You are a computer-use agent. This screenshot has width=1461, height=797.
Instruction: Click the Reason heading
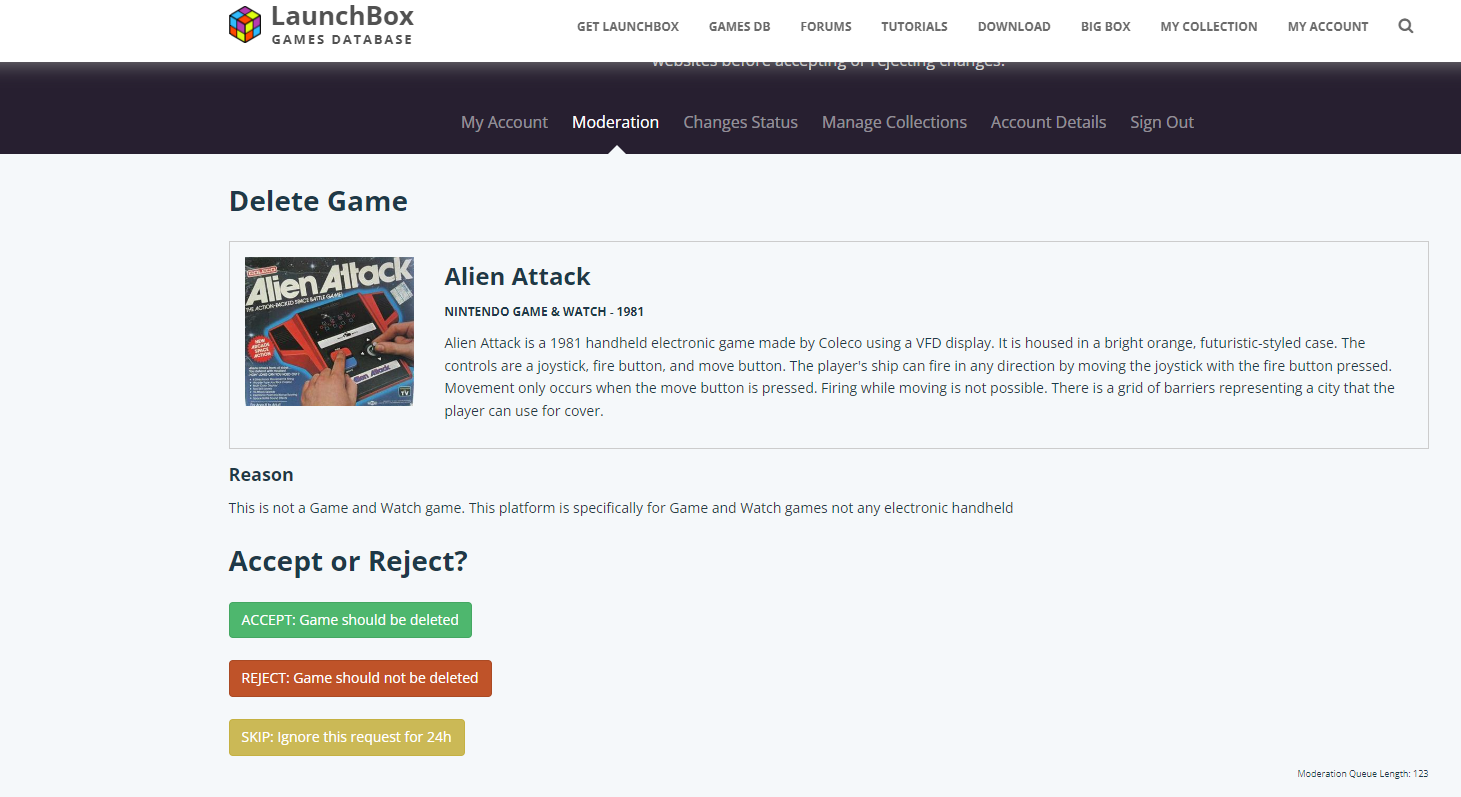tap(261, 475)
